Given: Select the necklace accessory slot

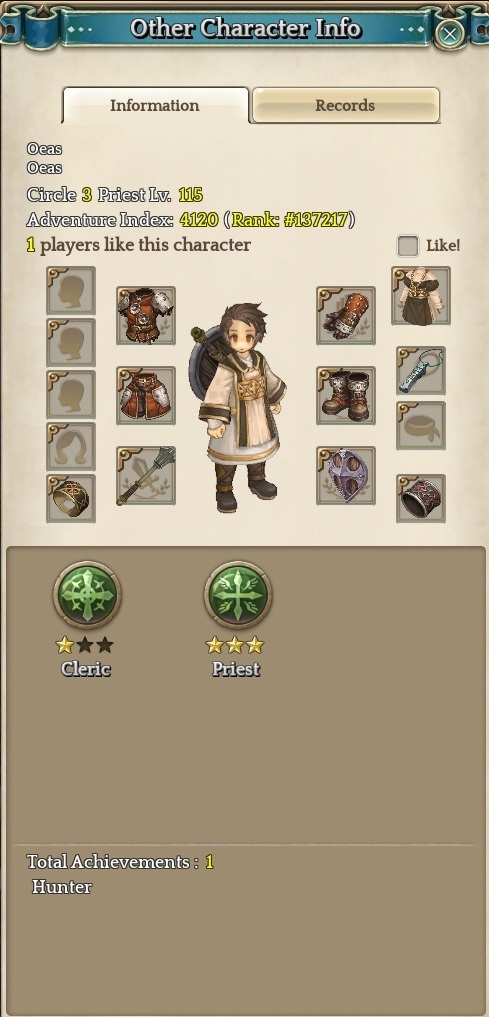Looking at the screenshot, I should tap(421, 370).
